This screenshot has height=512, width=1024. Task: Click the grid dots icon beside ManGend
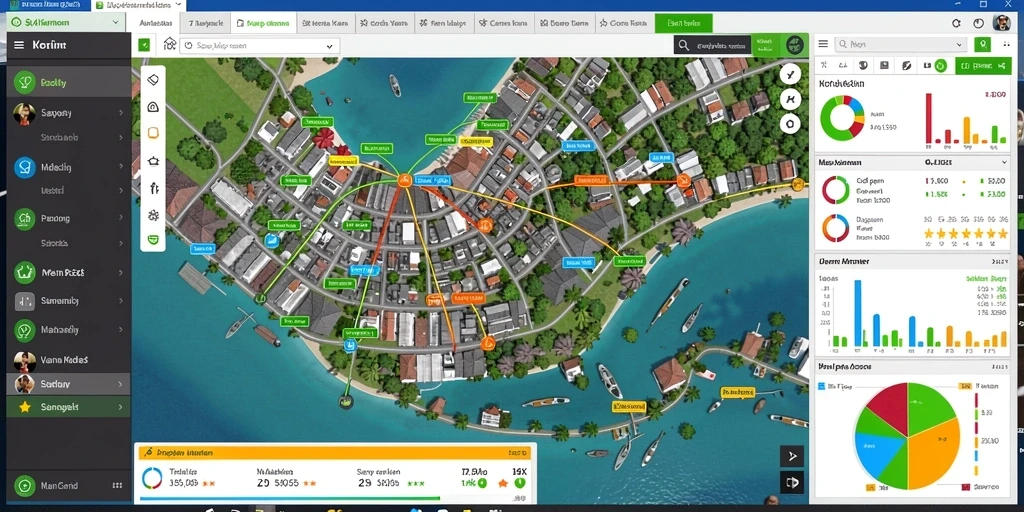(x=118, y=486)
